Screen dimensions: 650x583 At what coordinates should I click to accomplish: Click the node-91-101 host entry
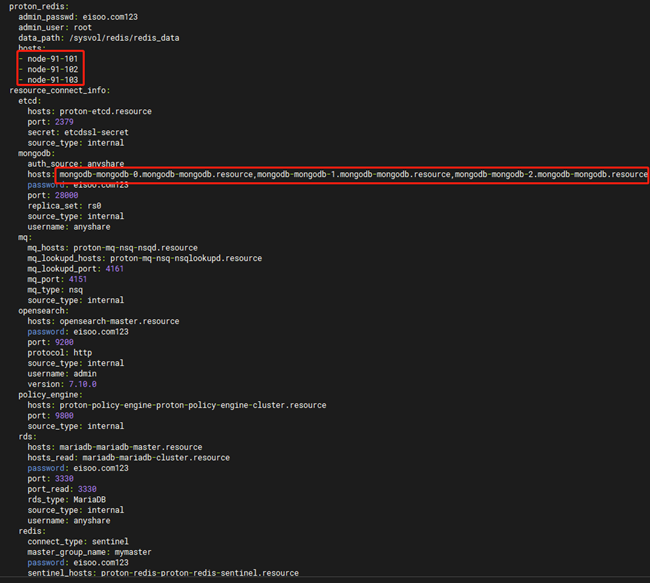tap(53, 59)
